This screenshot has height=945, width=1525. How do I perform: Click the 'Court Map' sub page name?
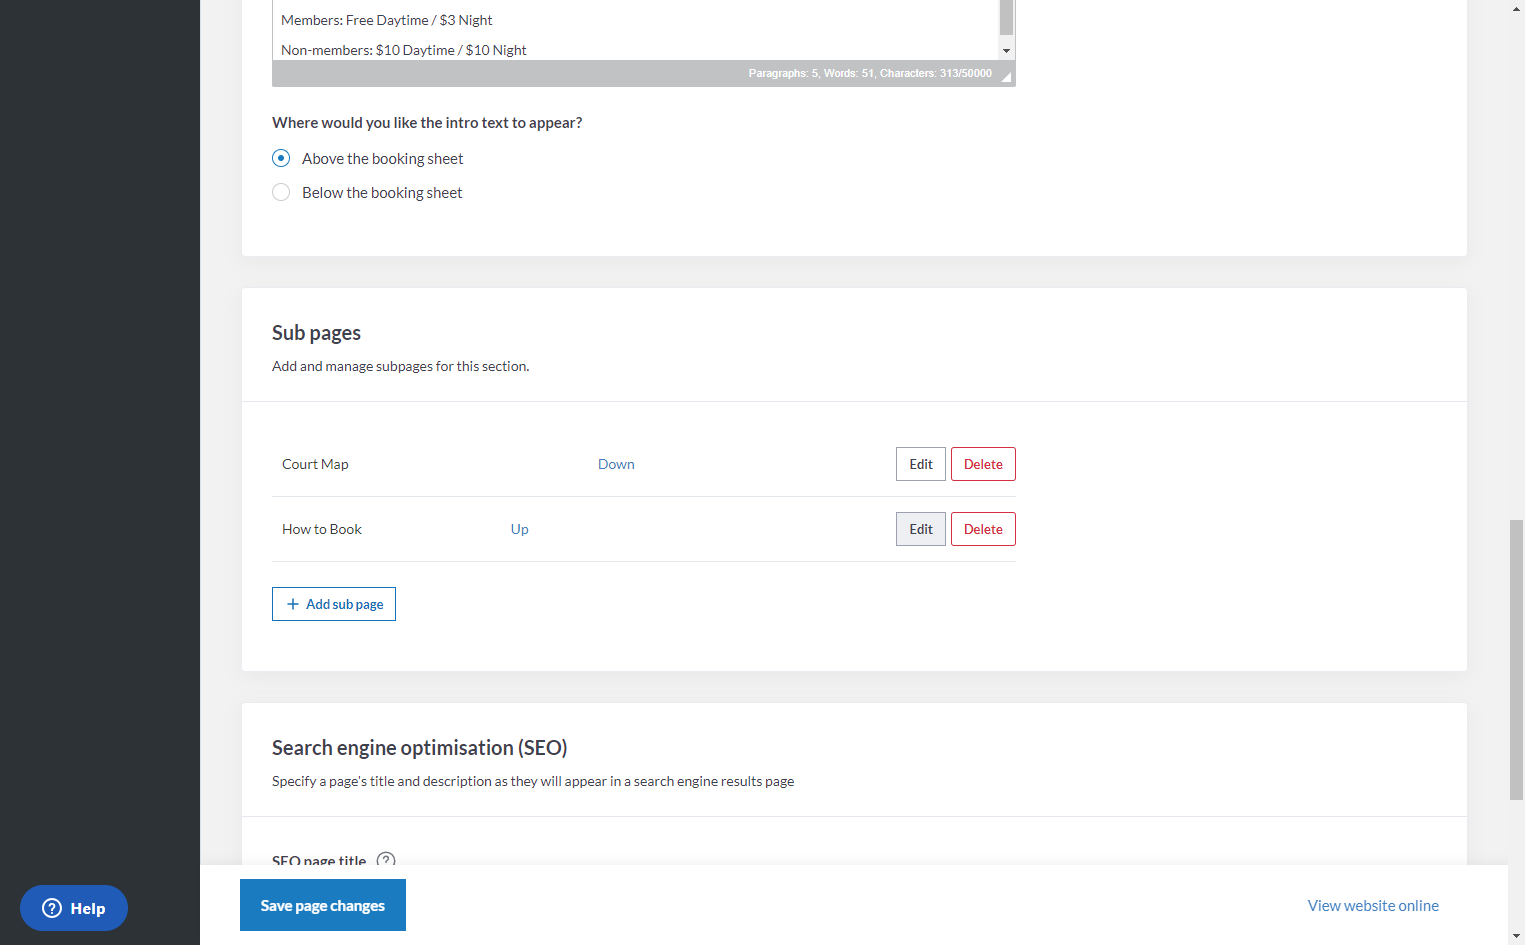315,464
